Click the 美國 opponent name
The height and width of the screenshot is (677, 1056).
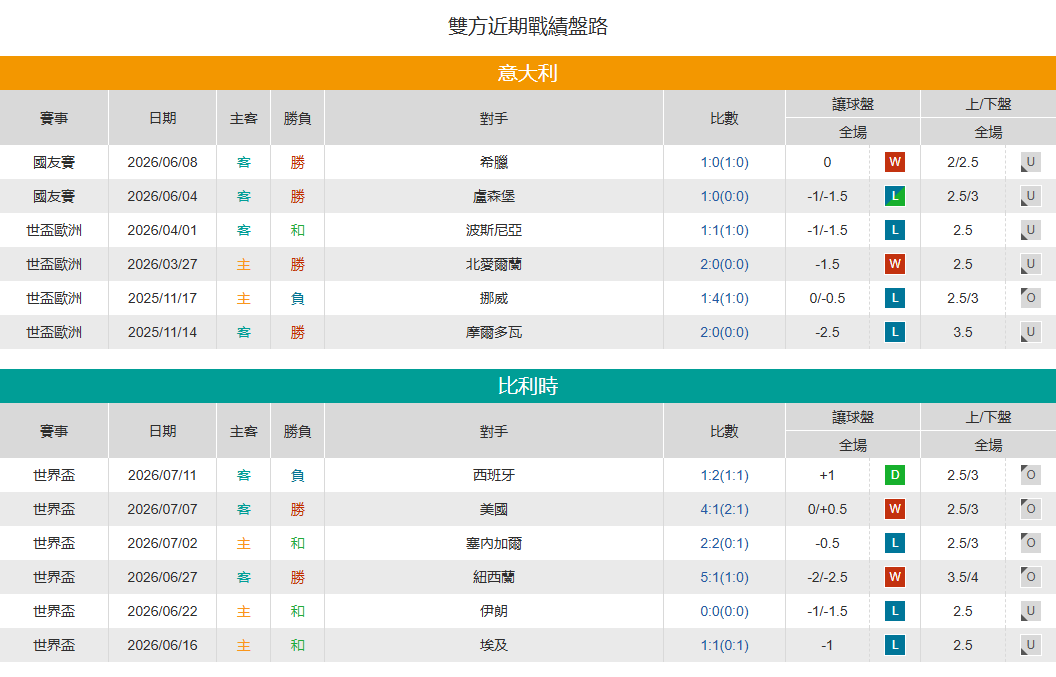pos(494,509)
